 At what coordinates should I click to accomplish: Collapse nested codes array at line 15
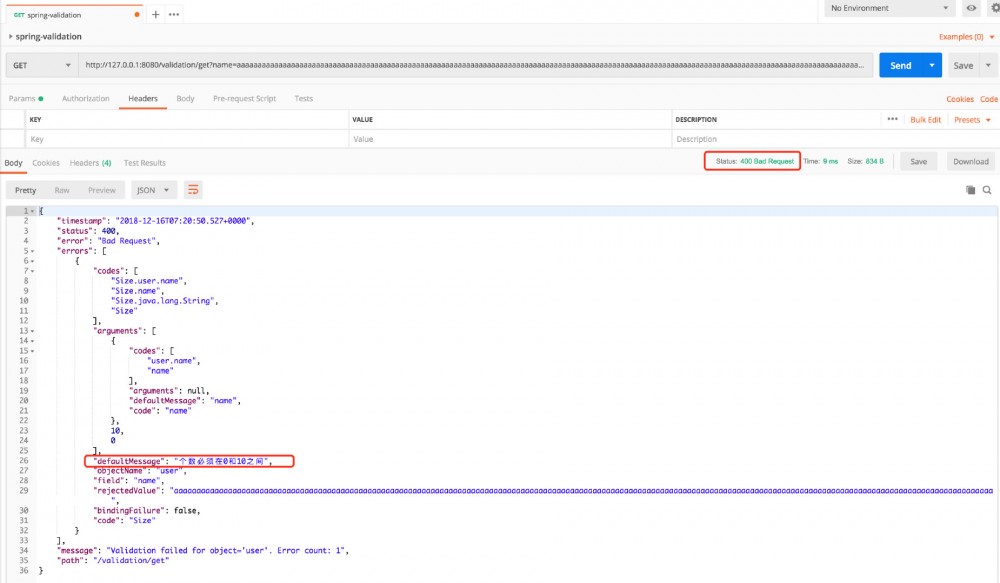pos(33,351)
